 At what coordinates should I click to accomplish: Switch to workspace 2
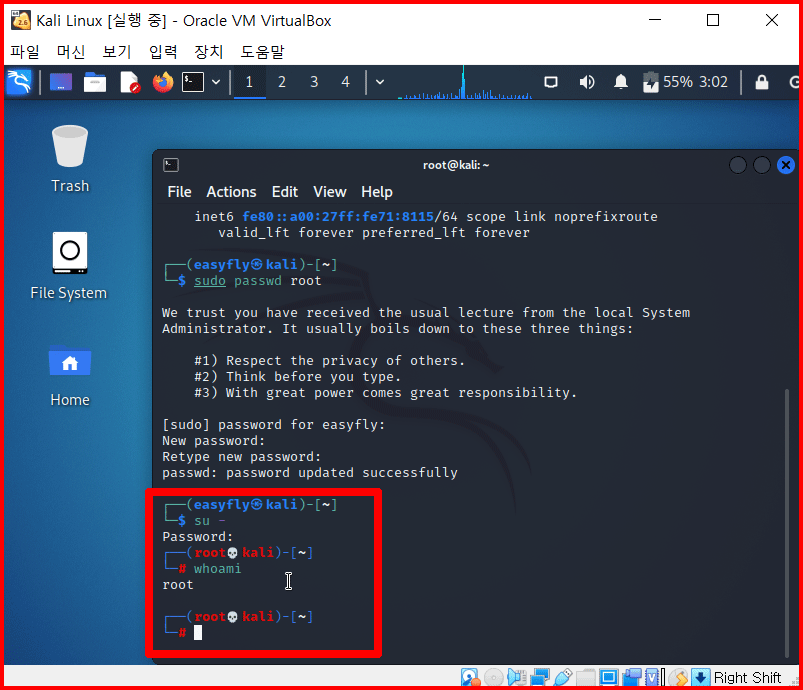(x=282, y=82)
